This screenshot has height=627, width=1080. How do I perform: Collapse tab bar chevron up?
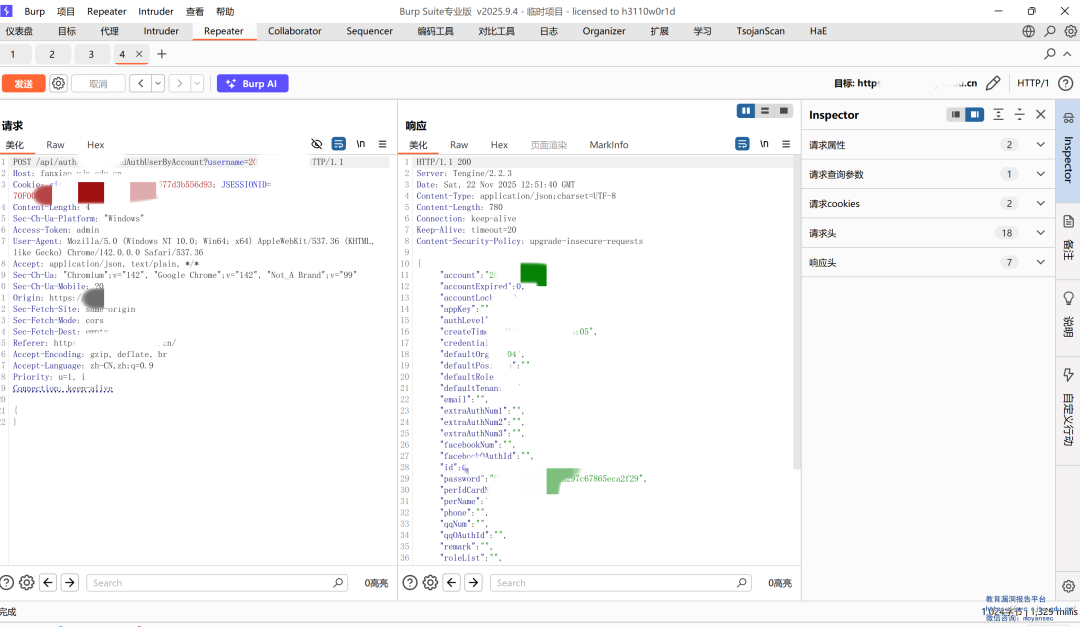1067,54
